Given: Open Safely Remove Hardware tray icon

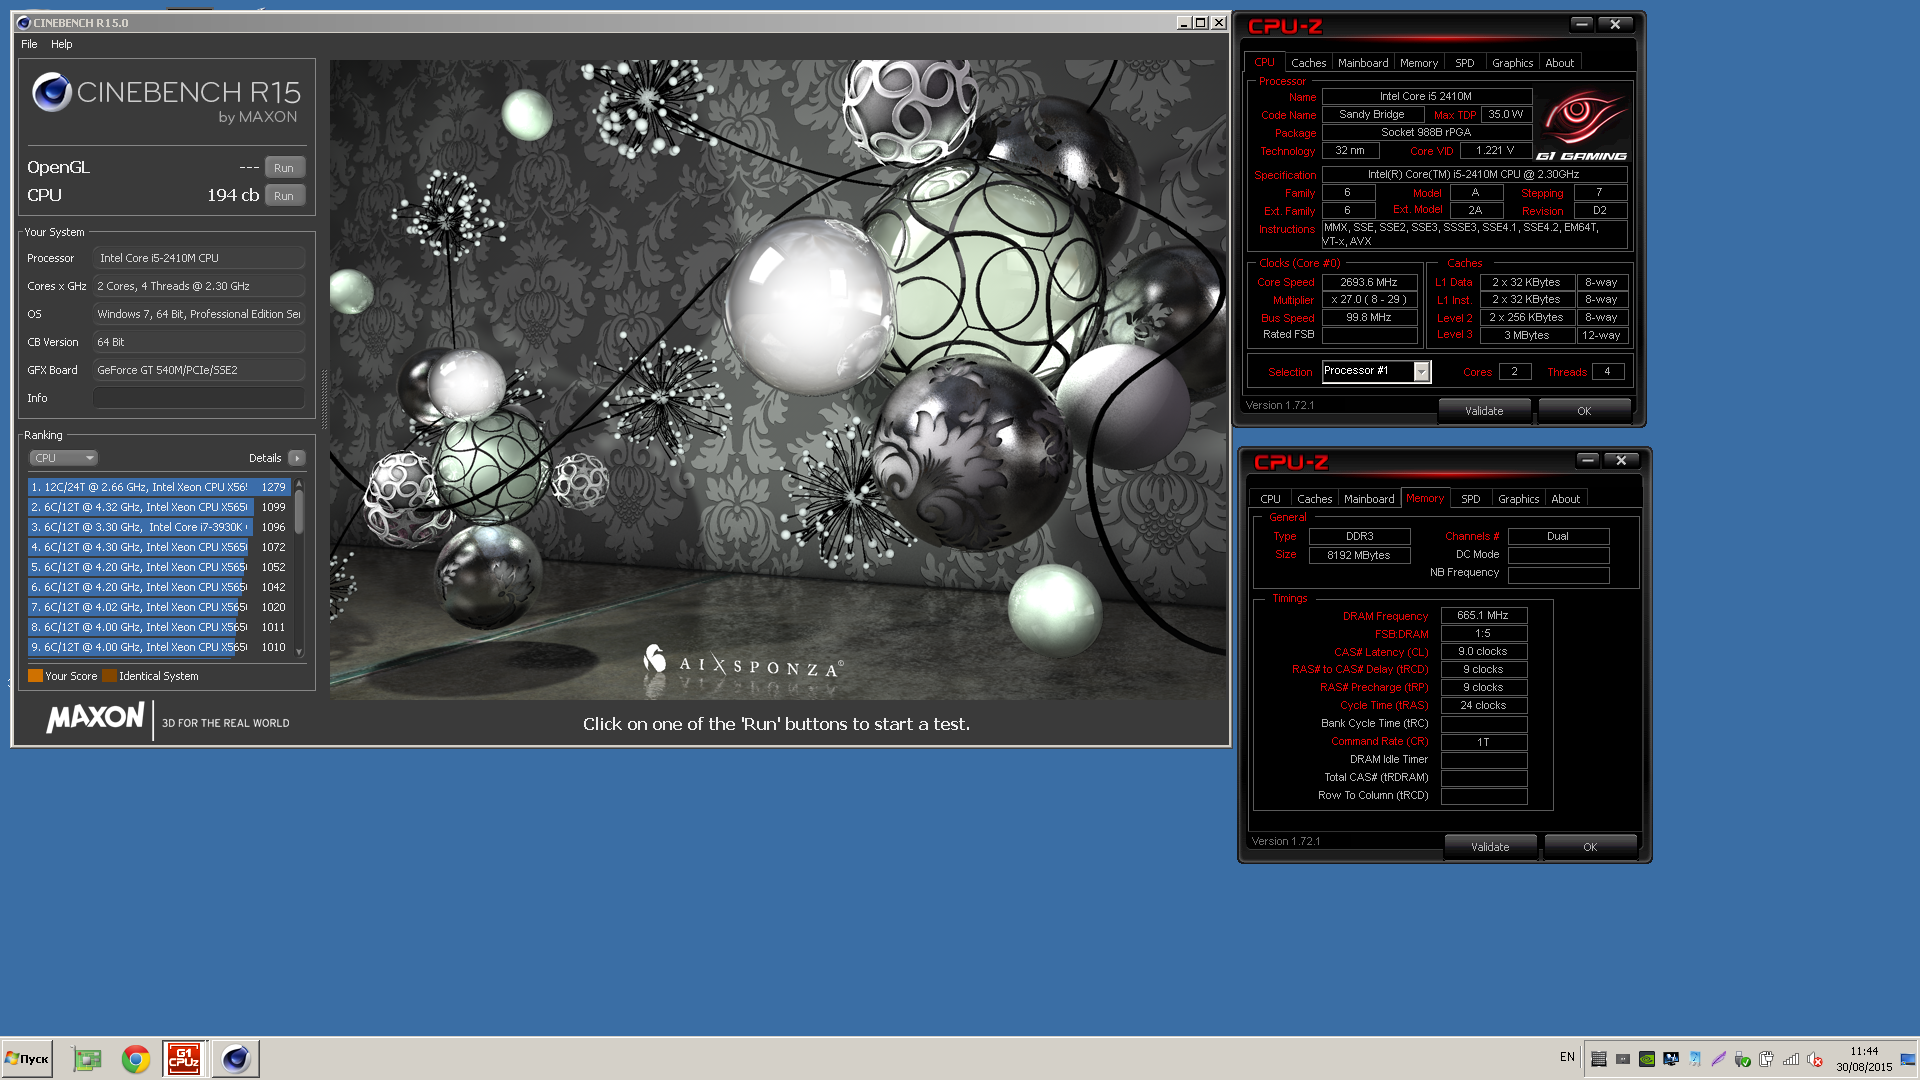Looking at the screenshot, I should 1743,1059.
